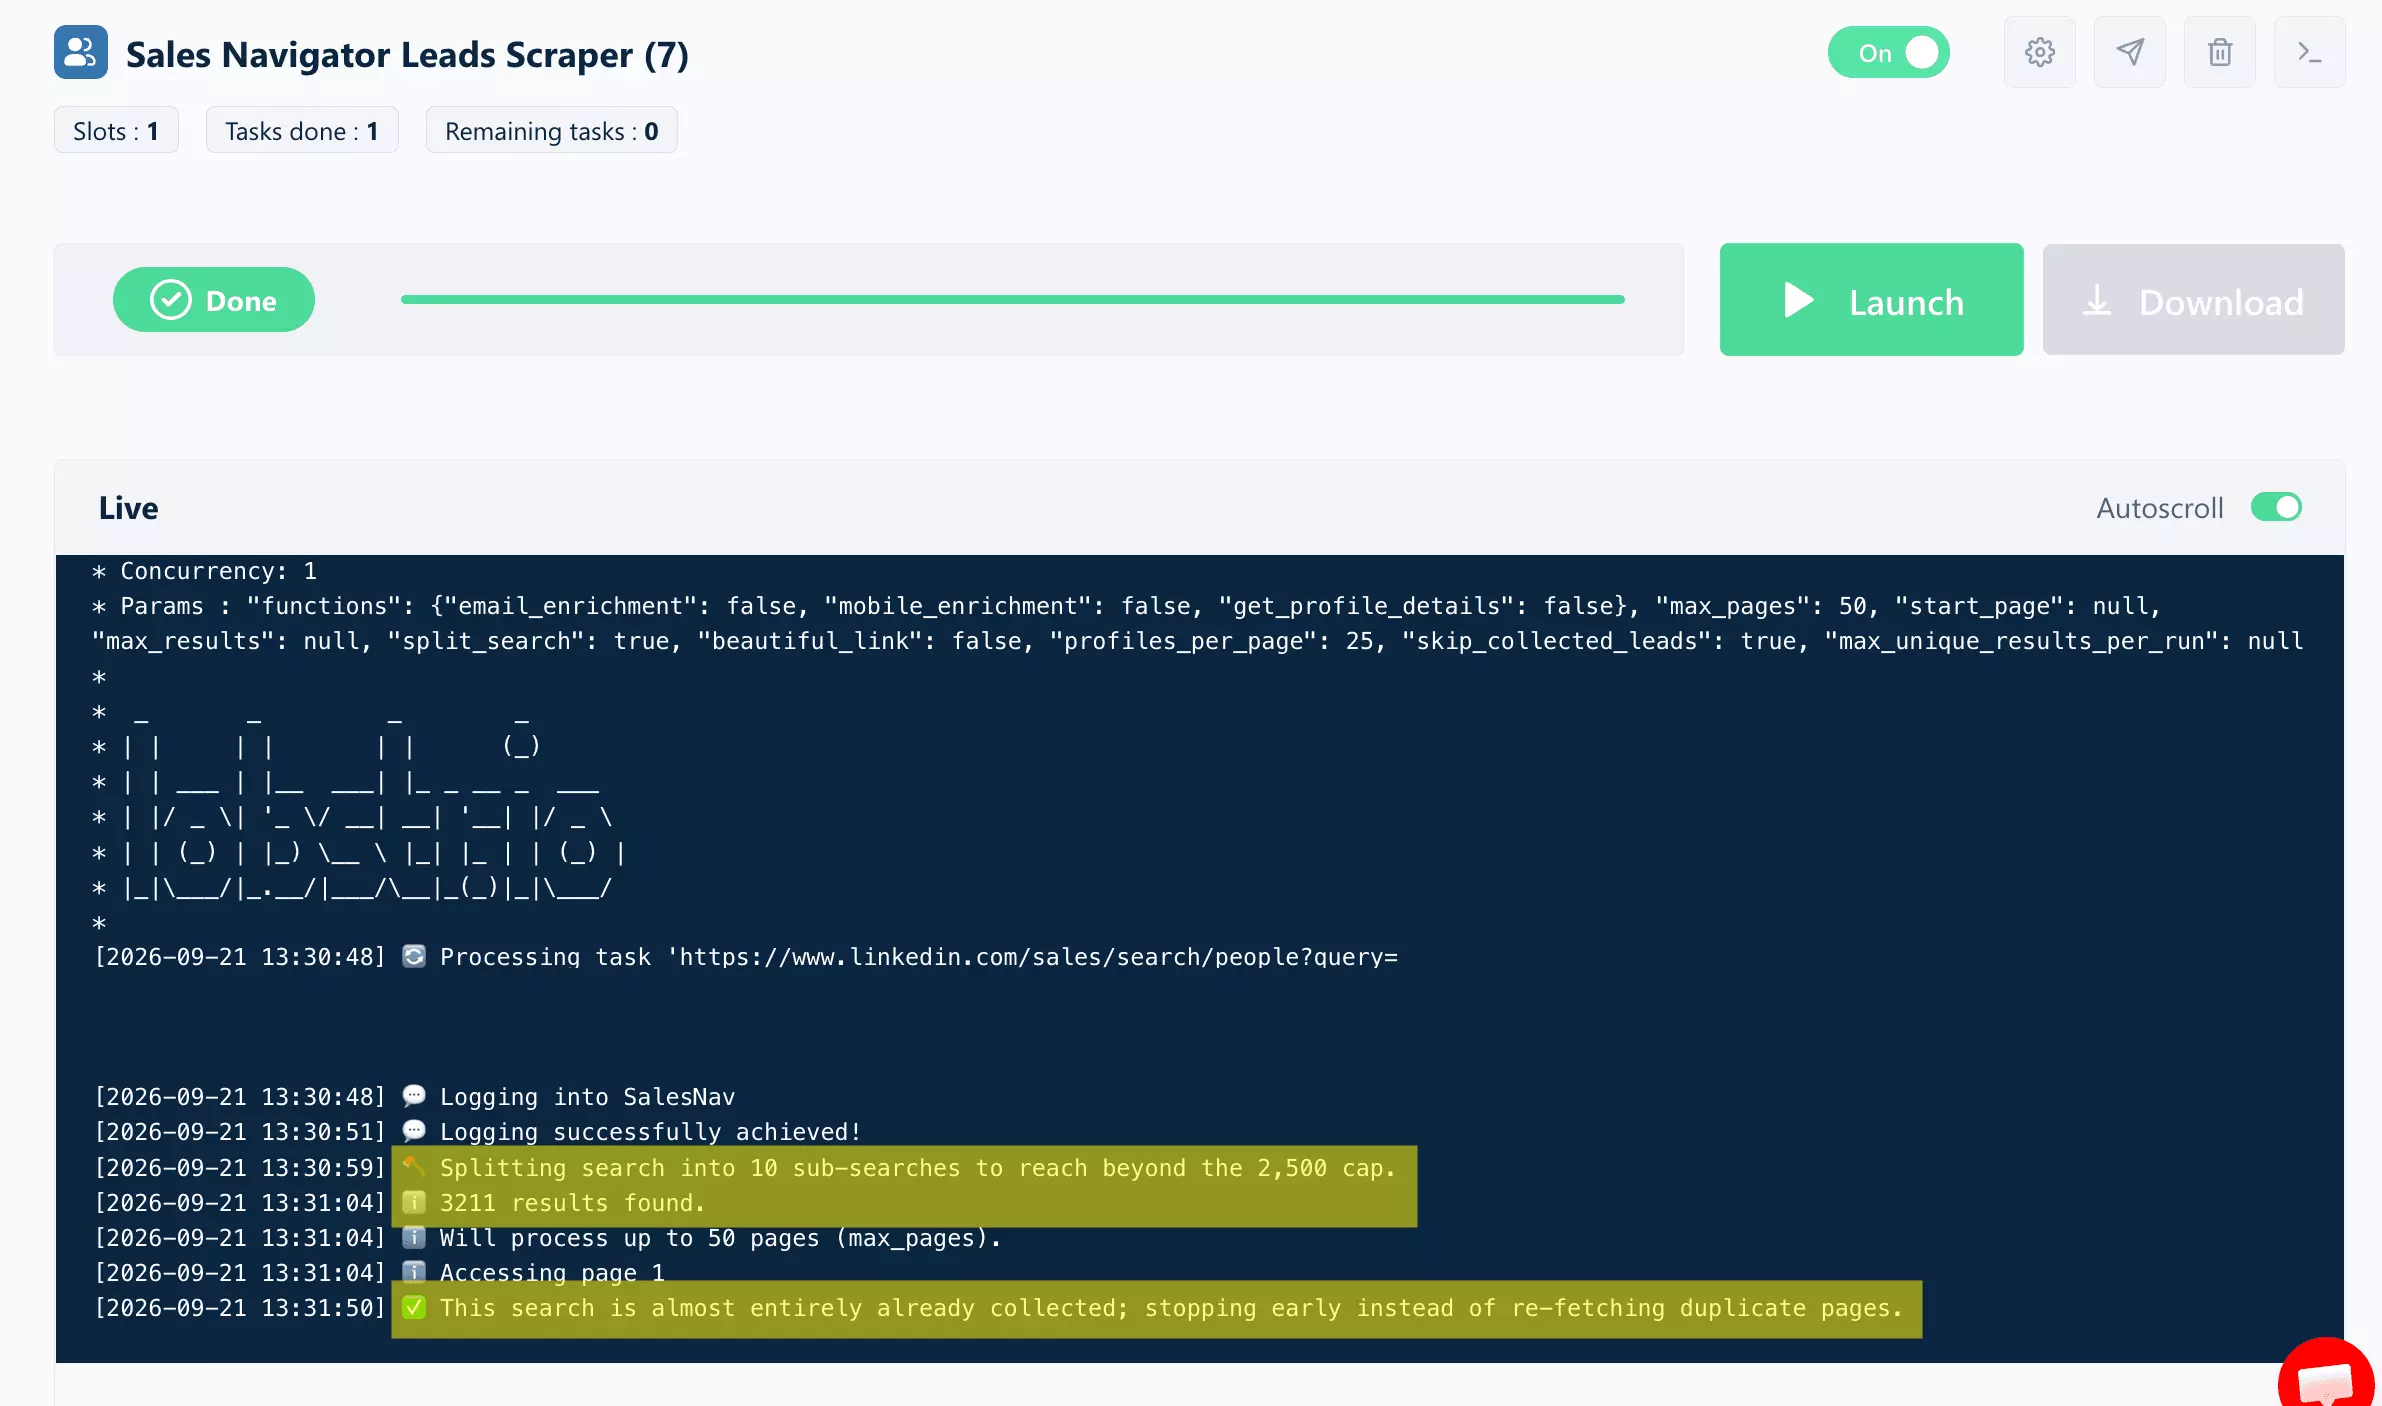The height and width of the screenshot is (1406, 2382).
Task: Click the green progress bar
Action: click(1012, 299)
